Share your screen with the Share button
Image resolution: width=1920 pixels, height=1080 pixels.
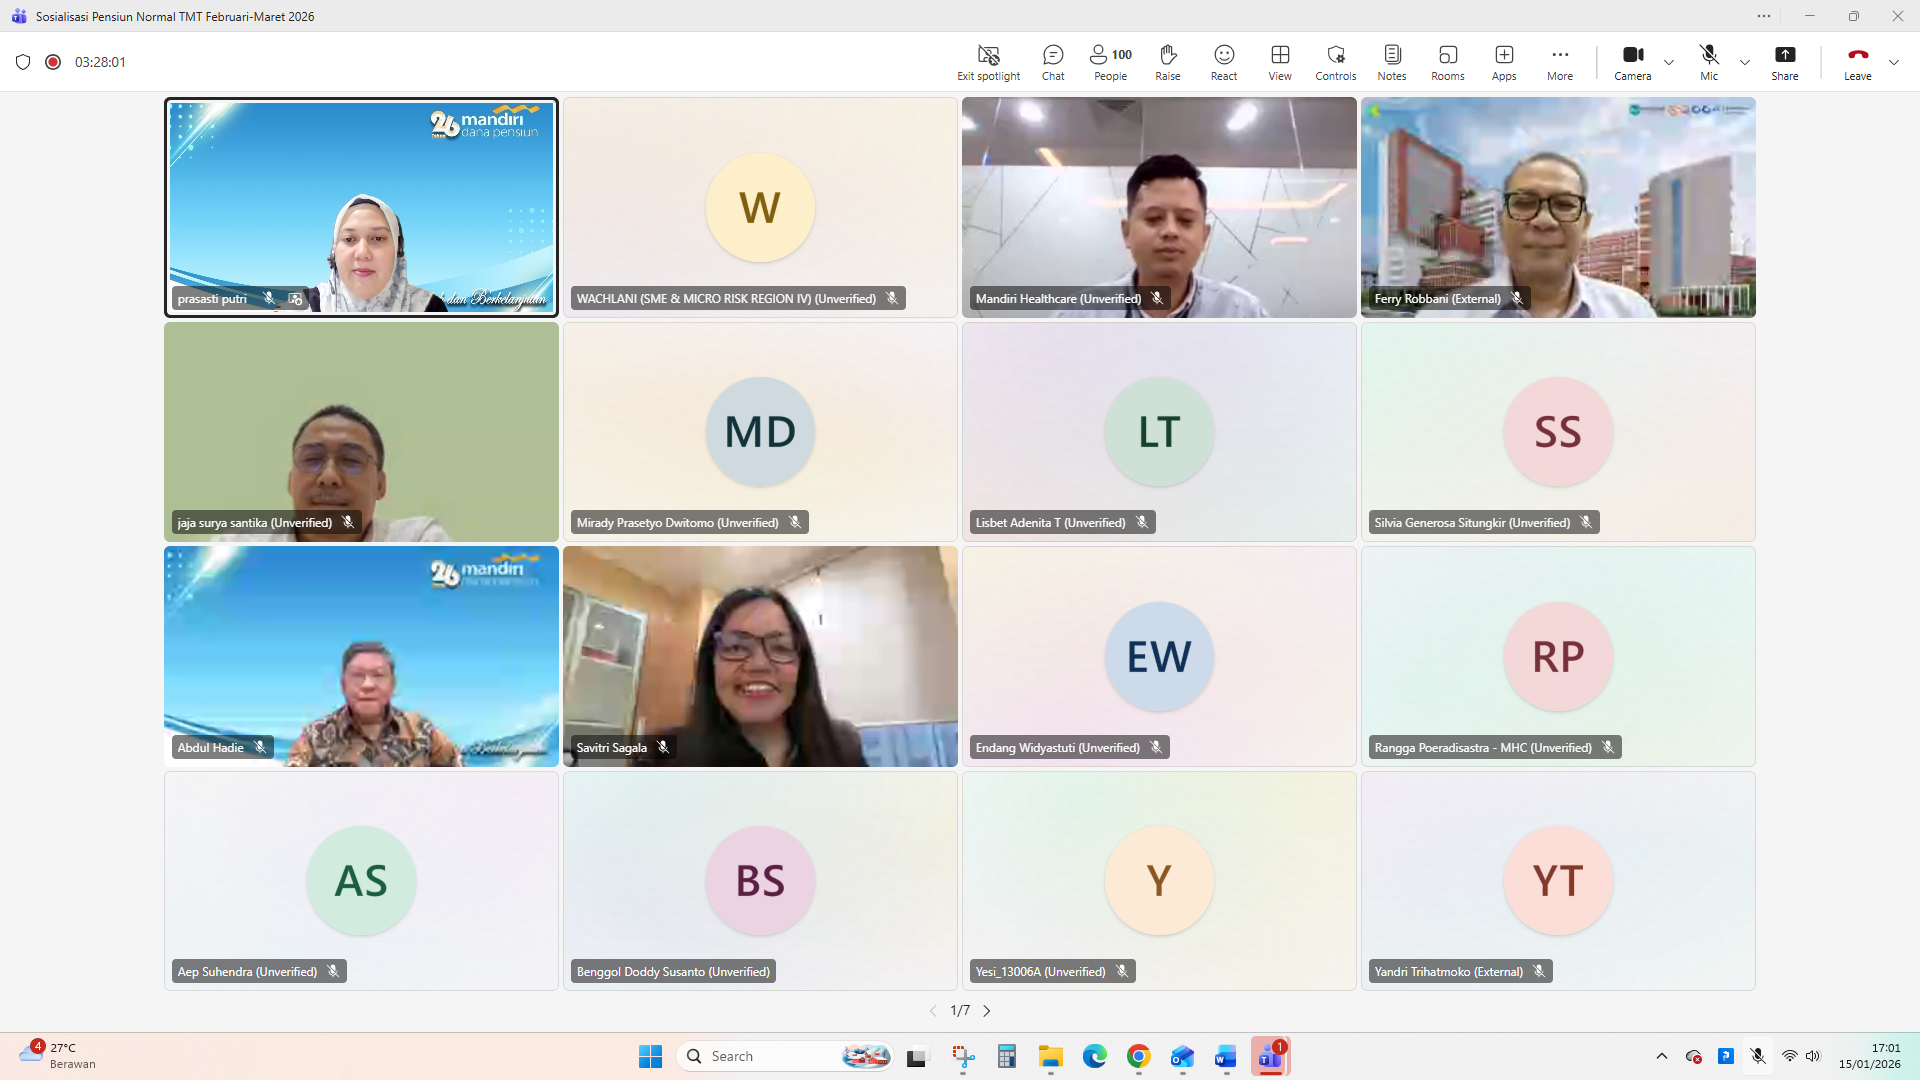pos(1785,62)
